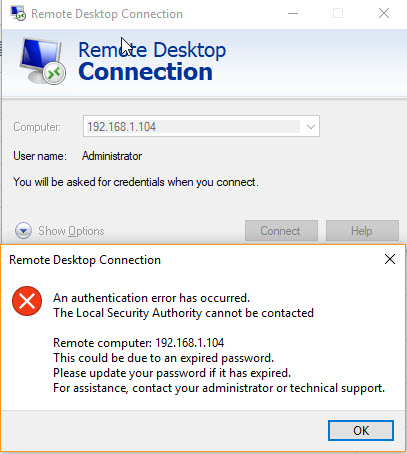Click the 'An authentication error has occurred' text

click(151, 298)
